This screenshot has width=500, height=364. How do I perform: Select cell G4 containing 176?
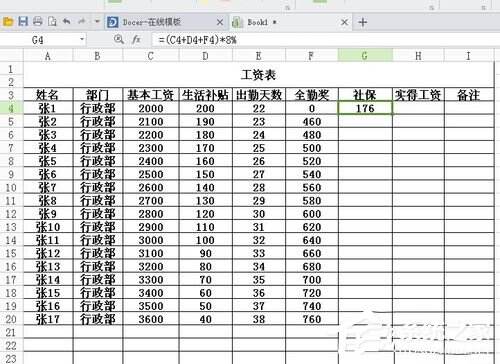click(365, 108)
